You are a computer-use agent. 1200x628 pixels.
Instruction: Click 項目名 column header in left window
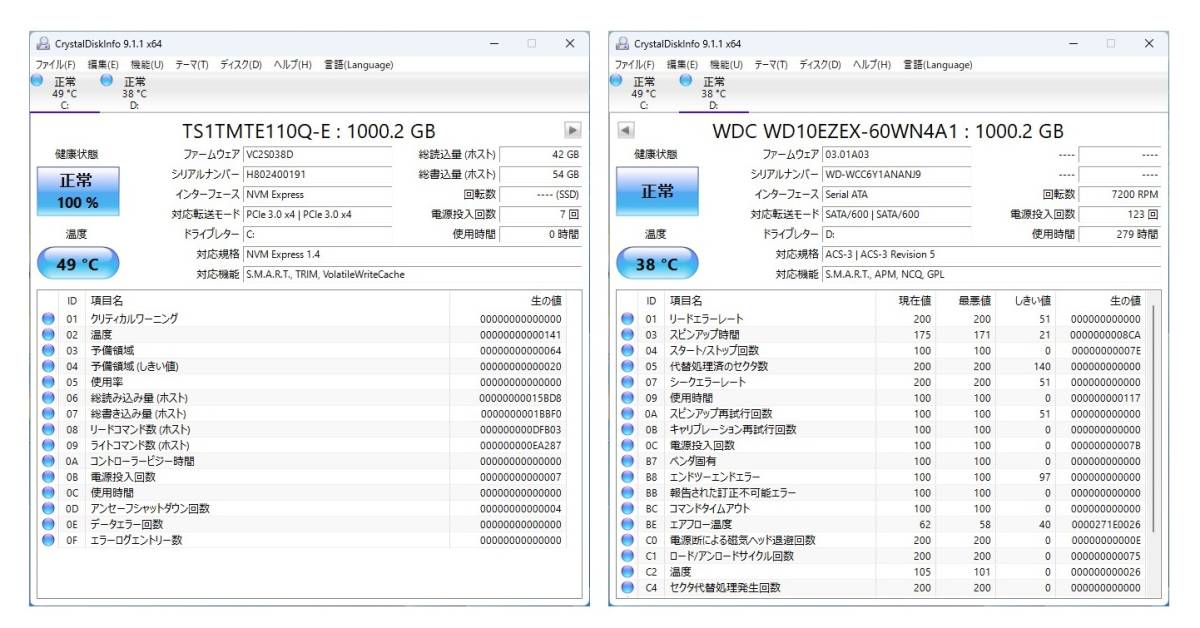pyautogui.click(x=268, y=300)
